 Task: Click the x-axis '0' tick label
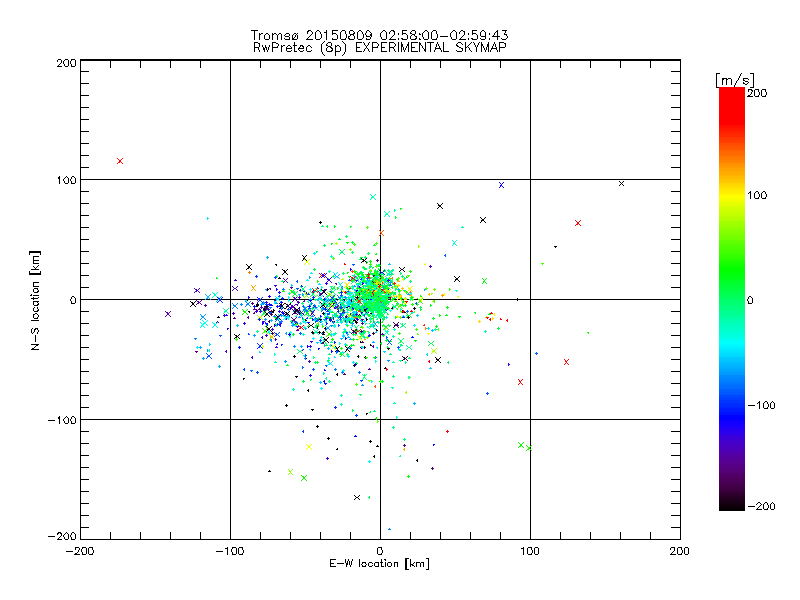point(380,551)
